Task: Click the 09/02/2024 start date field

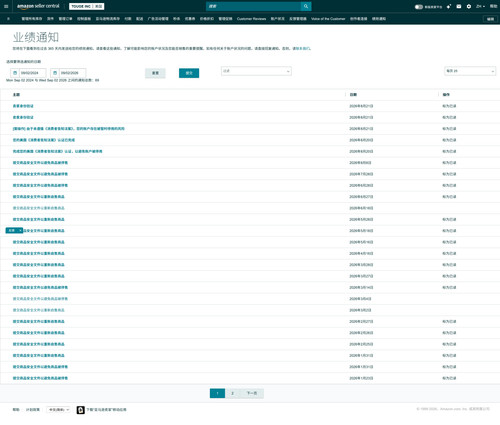Action: (32, 73)
